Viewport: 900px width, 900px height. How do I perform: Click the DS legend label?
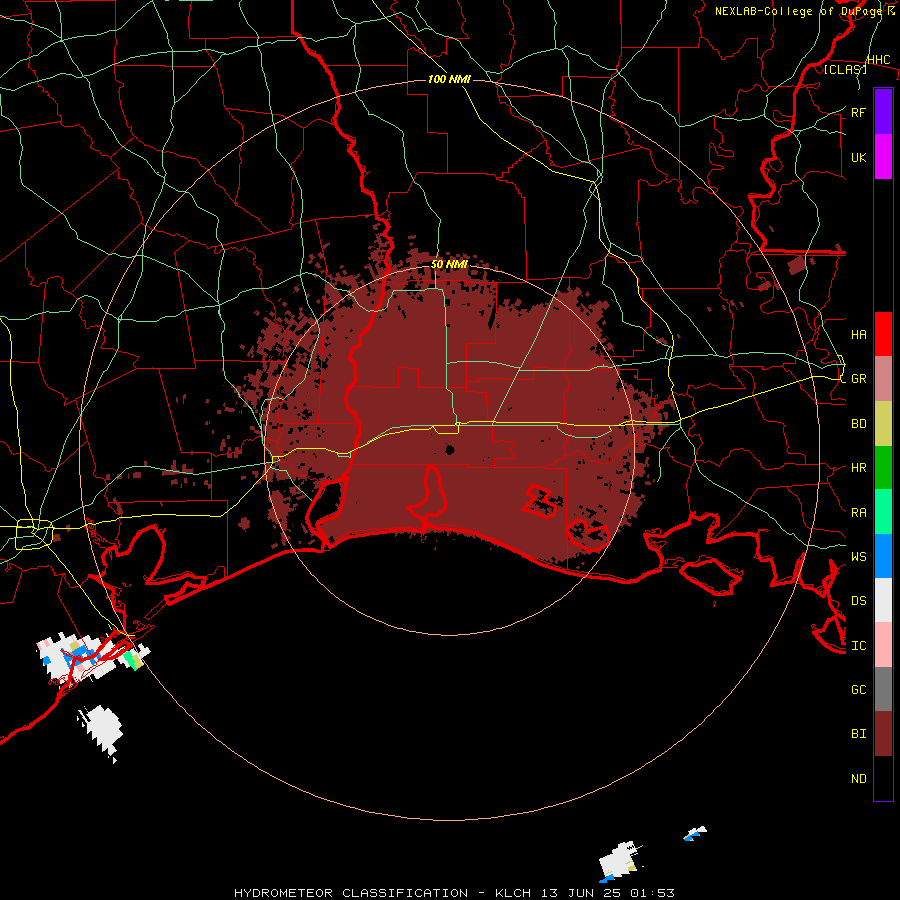pyautogui.click(x=859, y=601)
